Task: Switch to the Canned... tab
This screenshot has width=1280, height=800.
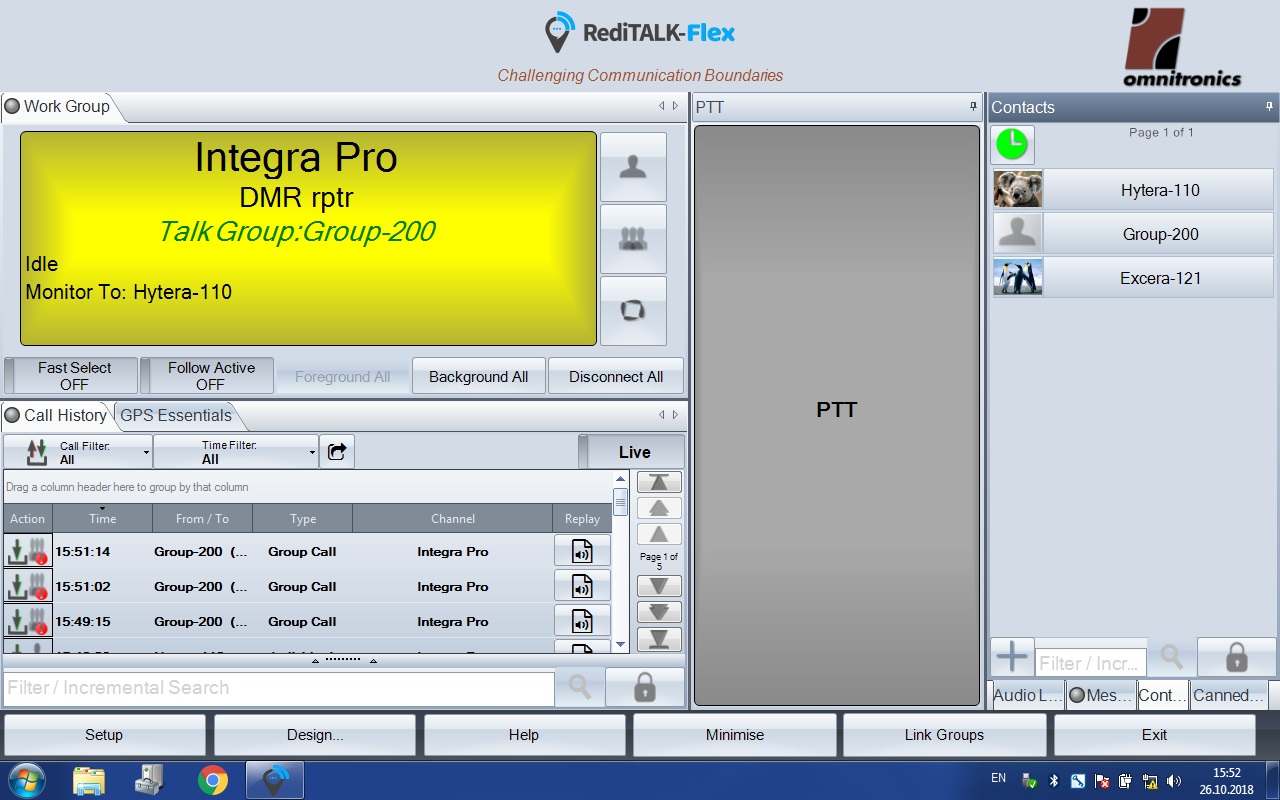Action: point(1228,695)
